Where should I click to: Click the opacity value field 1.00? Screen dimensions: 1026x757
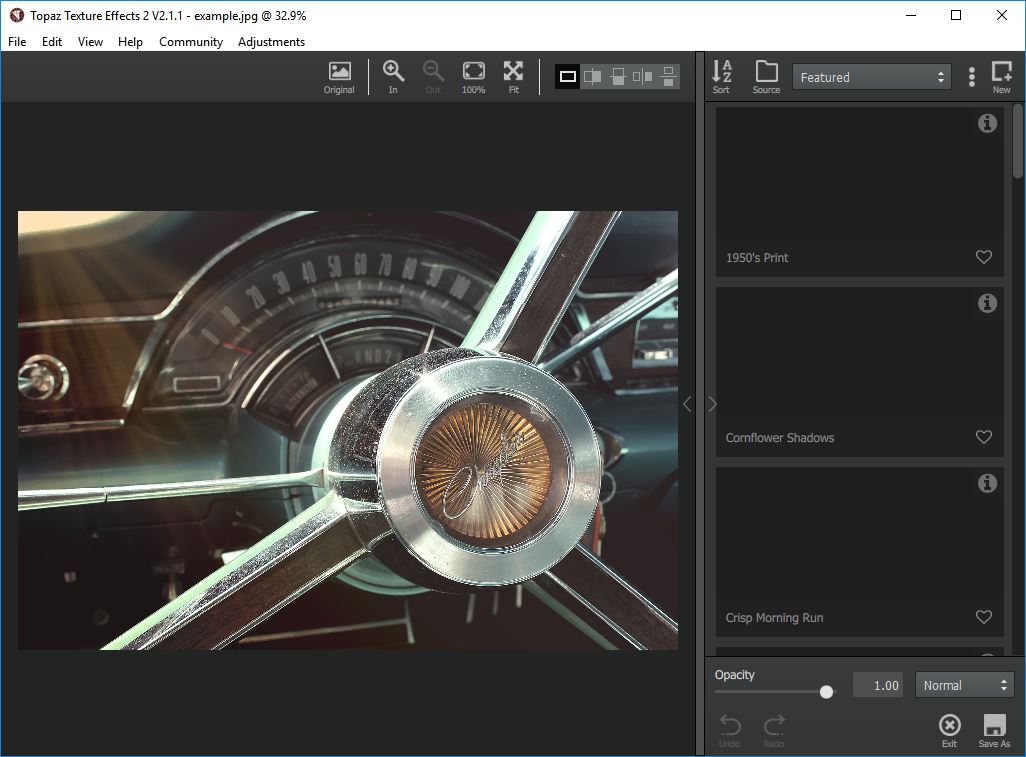[x=877, y=685]
